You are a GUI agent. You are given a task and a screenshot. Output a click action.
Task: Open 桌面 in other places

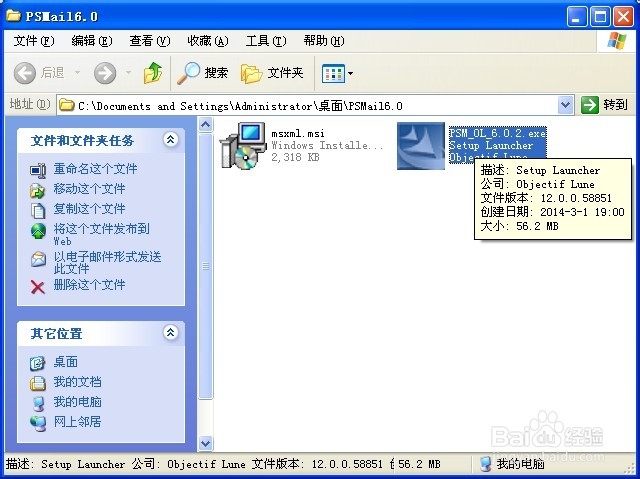65,362
